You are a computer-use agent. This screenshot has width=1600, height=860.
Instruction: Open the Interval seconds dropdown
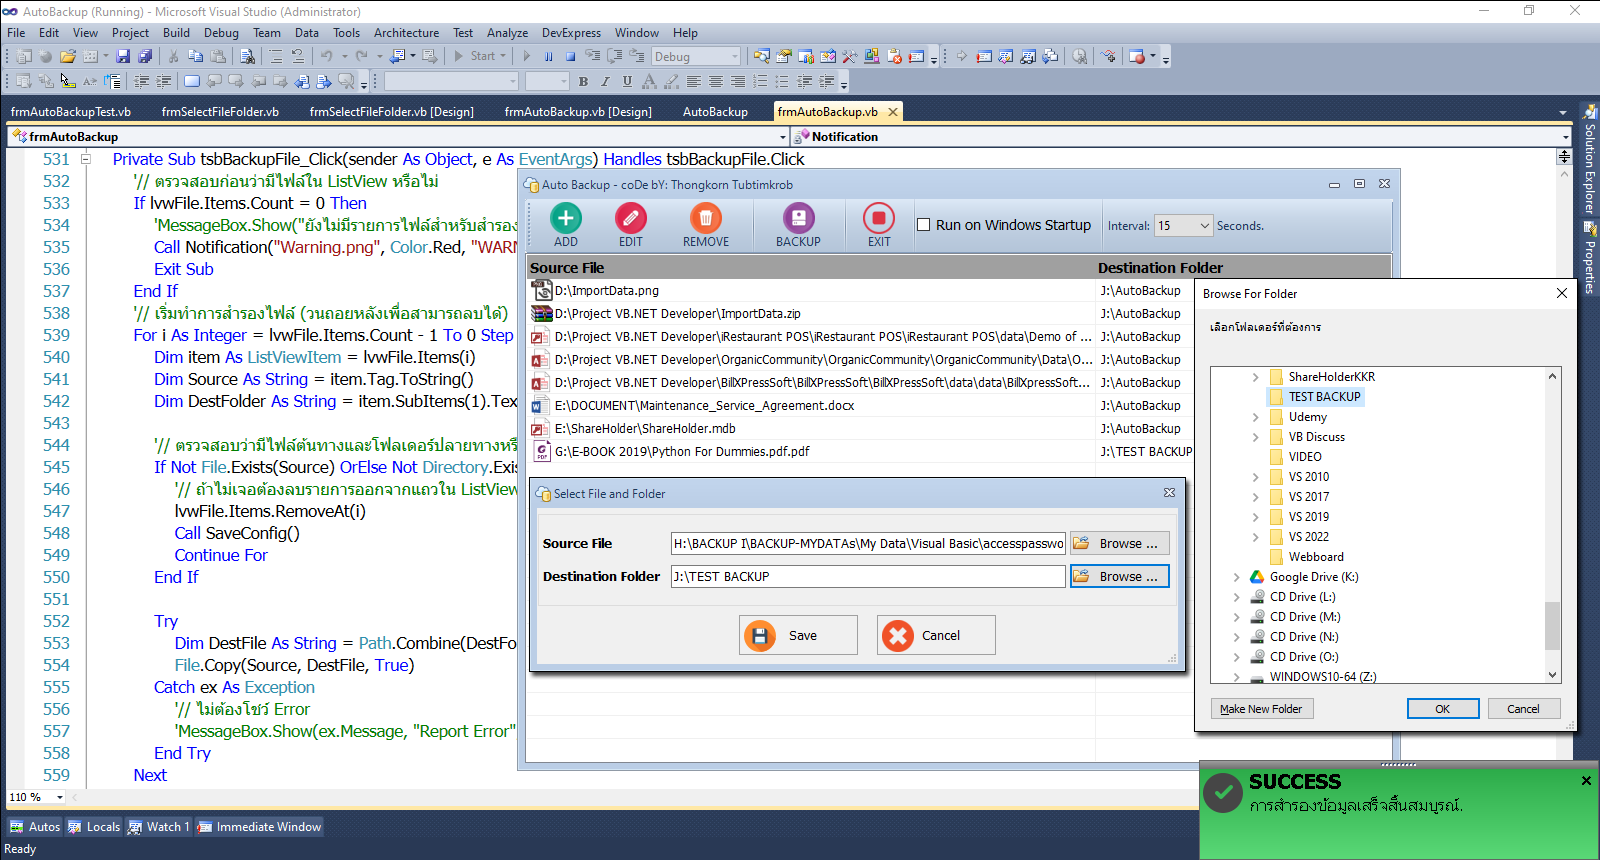[x=1204, y=226]
